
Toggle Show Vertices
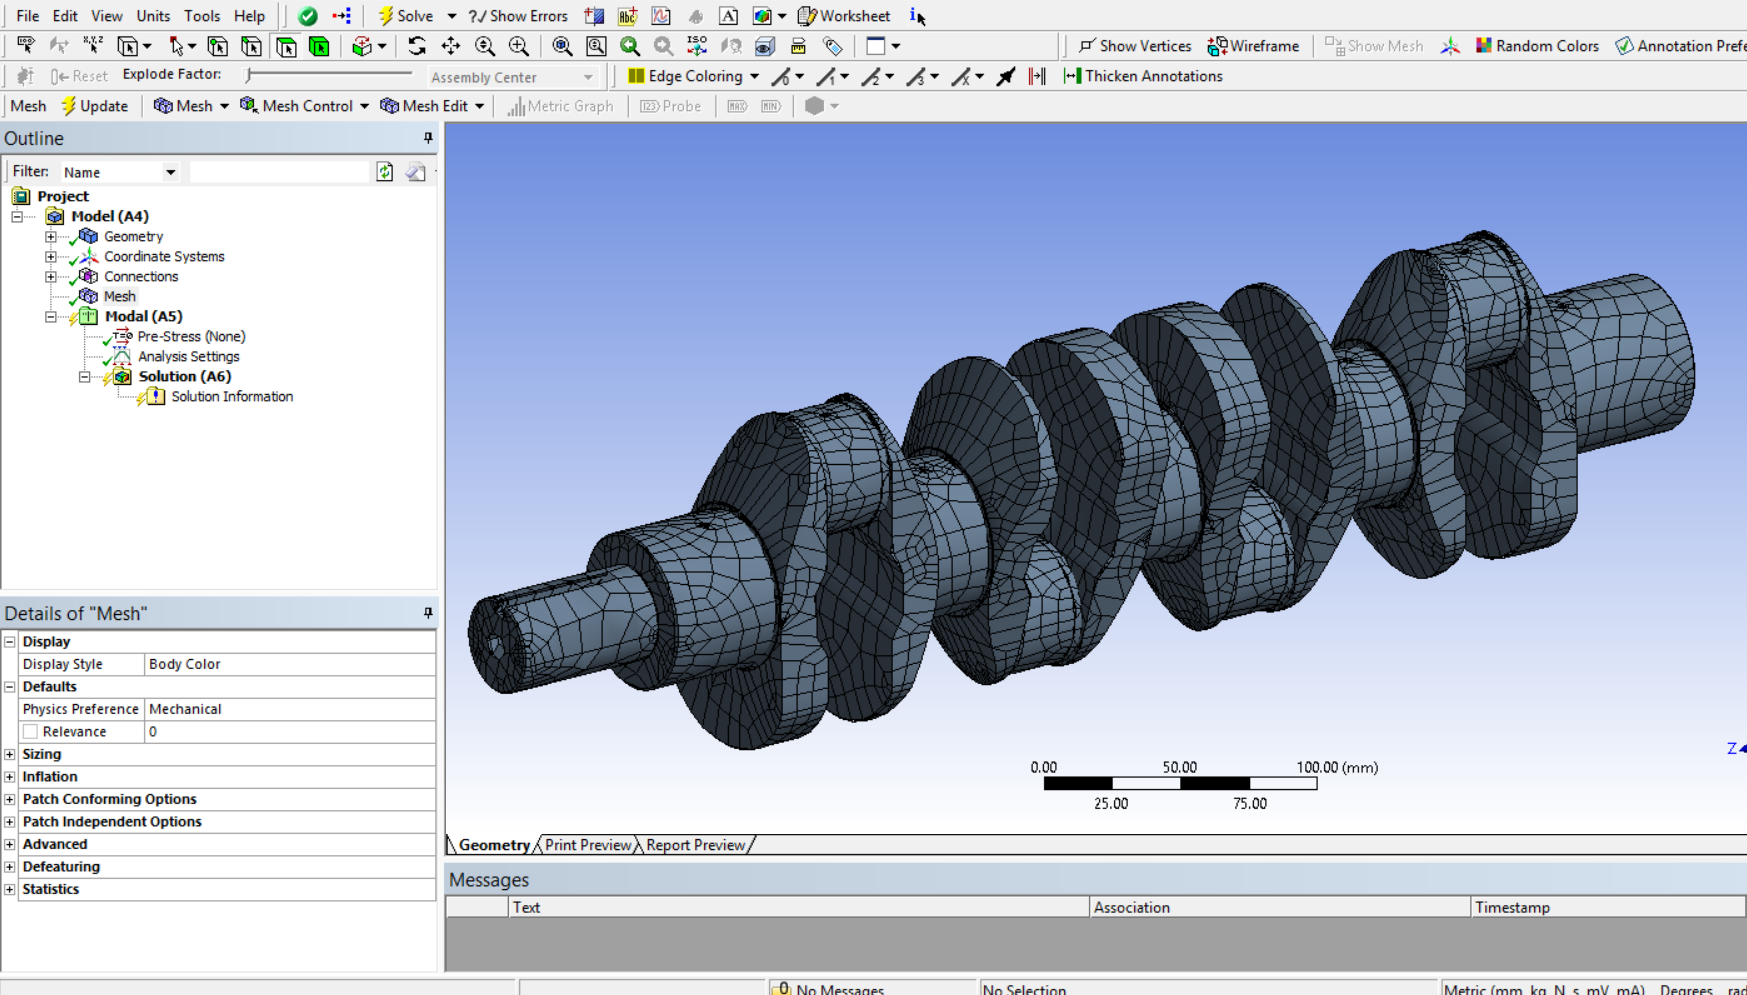coord(1135,46)
